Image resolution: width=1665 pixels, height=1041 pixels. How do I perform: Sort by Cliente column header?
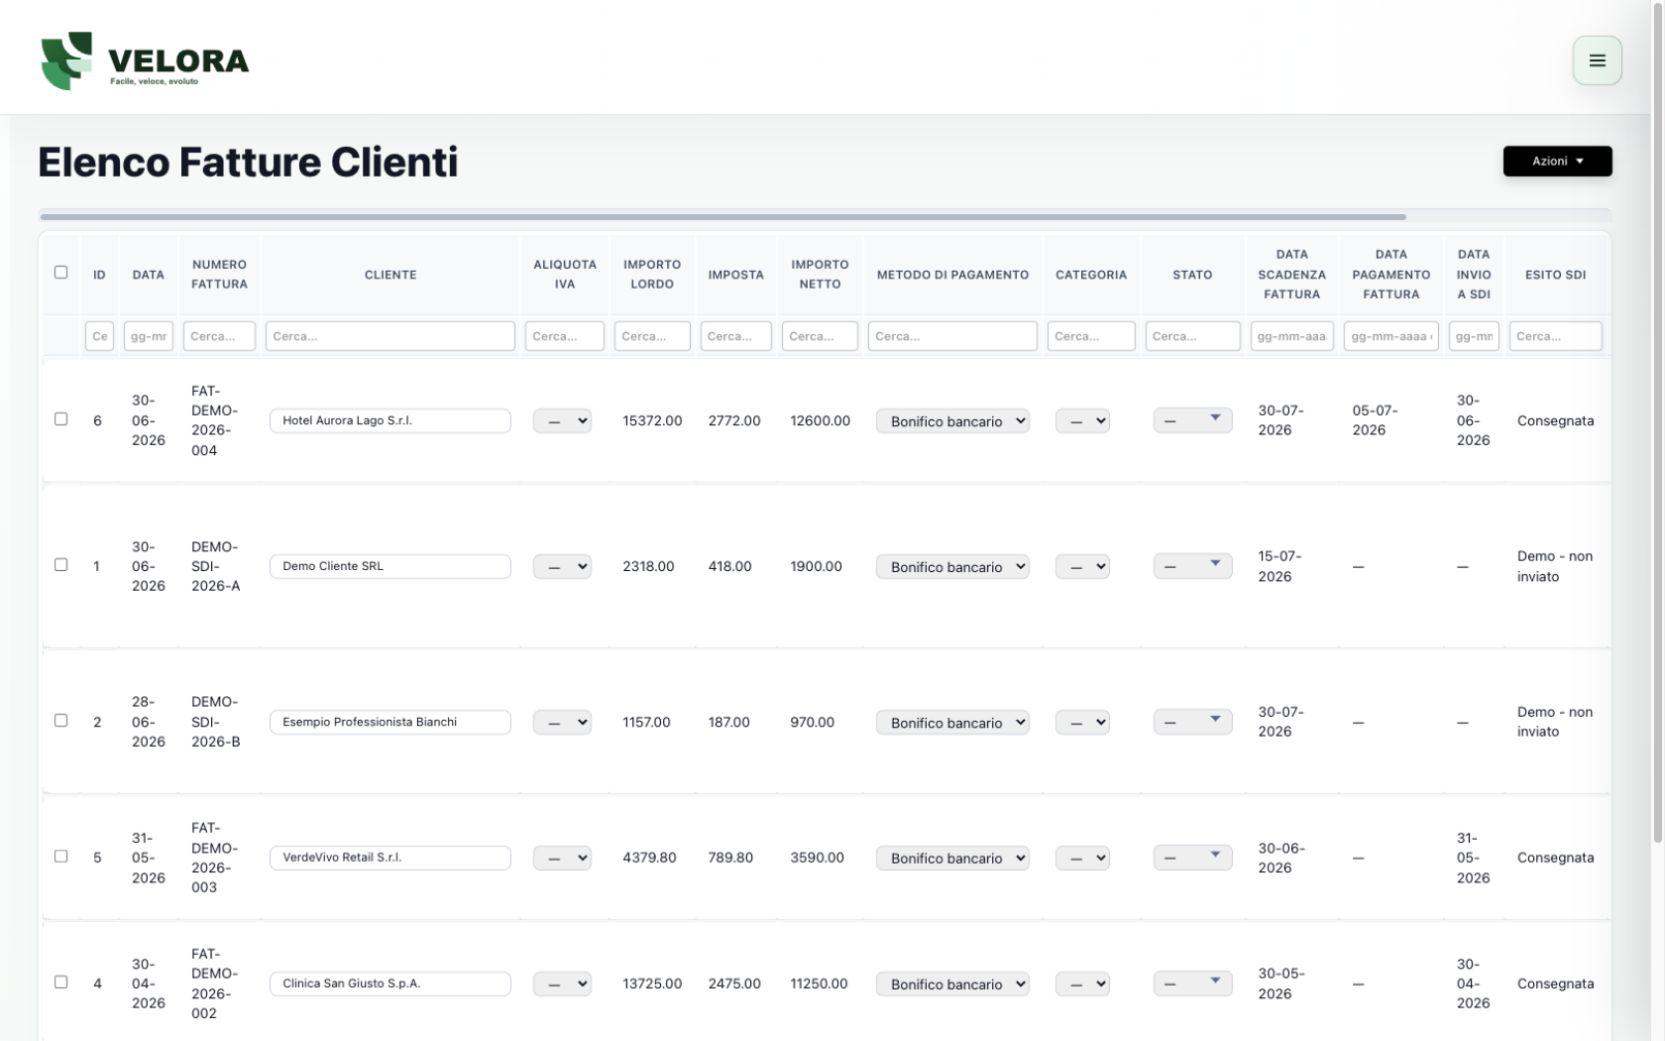[x=390, y=274]
